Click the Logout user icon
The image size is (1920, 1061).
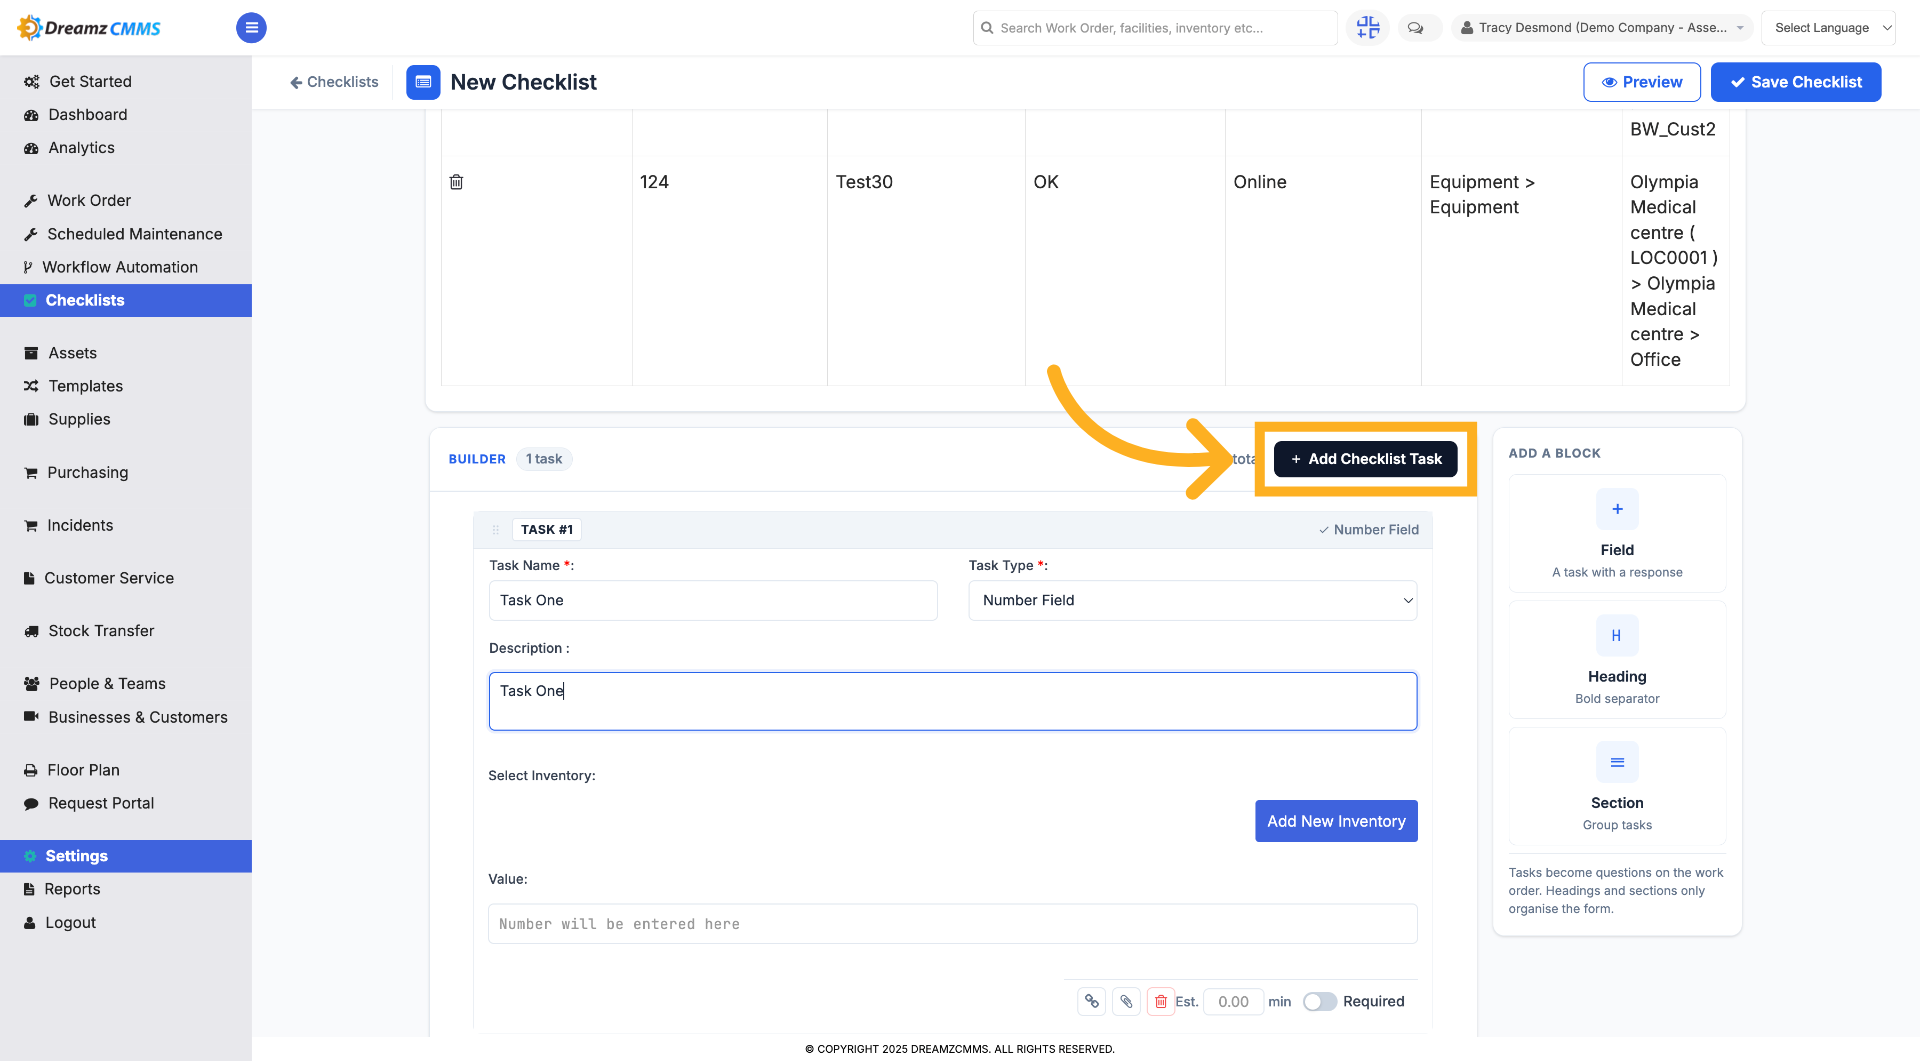30,923
